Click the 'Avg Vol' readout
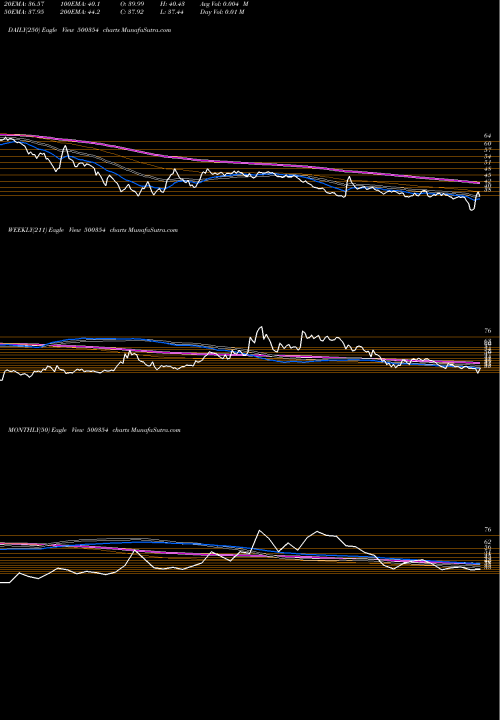The height and width of the screenshot is (720, 500). (x=224, y=4)
